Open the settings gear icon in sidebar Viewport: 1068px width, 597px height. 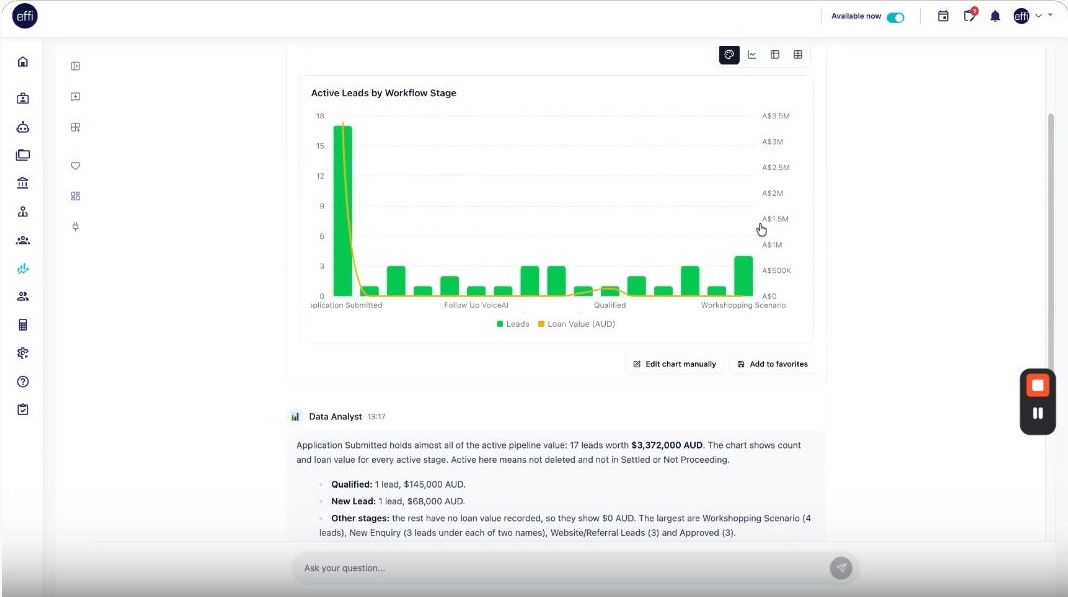22,353
